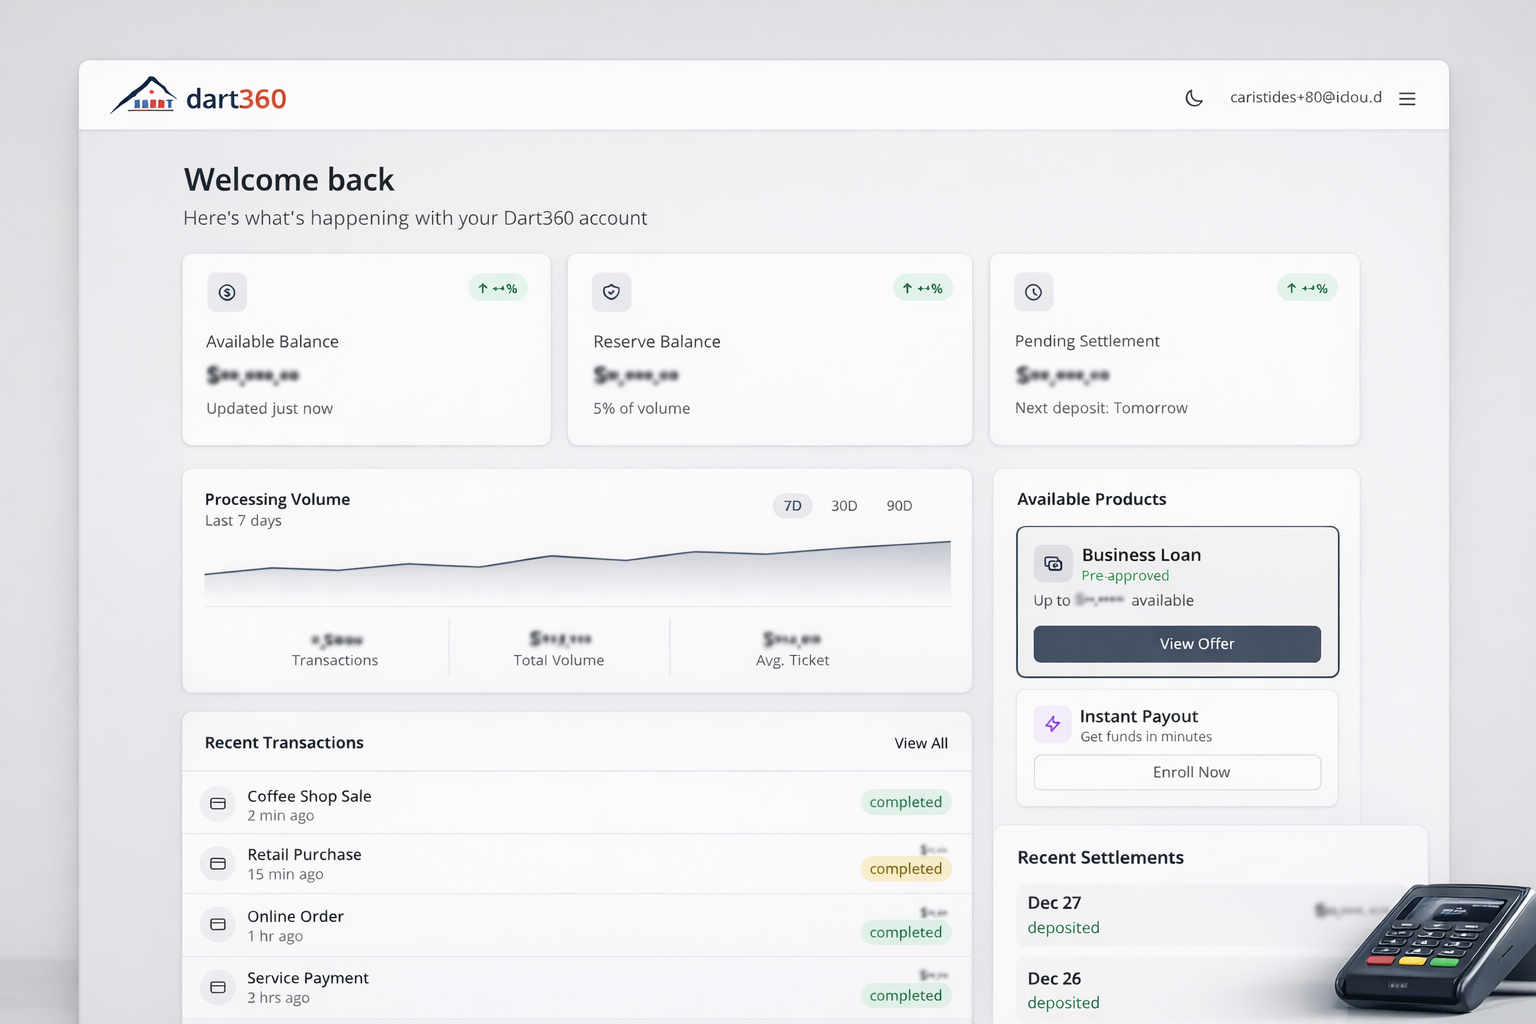
Task: Enroll Now in Instant Payout
Action: click(x=1176, y=772)
